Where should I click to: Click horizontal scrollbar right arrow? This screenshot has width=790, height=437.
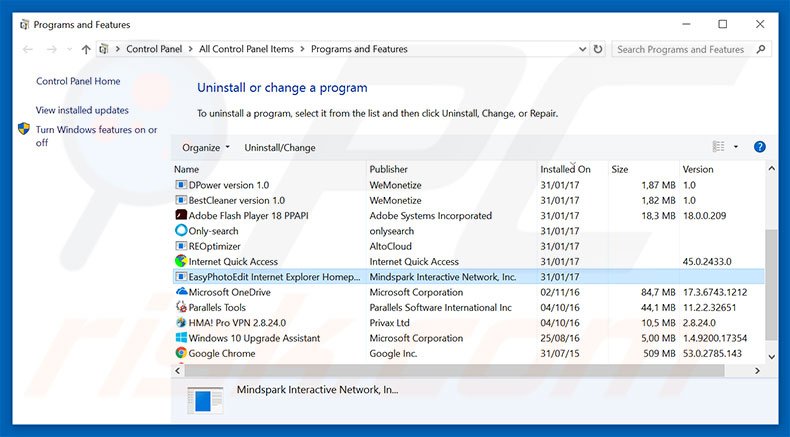point(757,370)
